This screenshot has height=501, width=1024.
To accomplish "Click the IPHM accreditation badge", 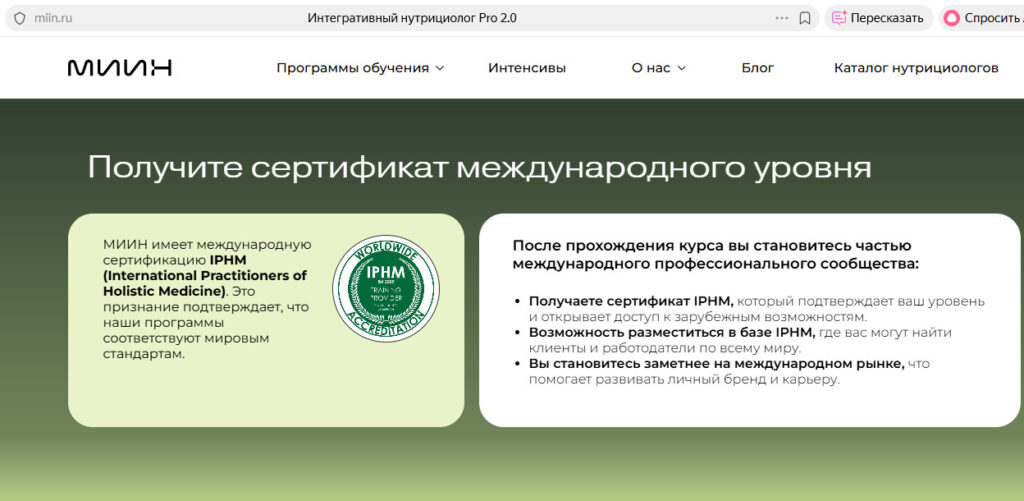I will 386,288.
